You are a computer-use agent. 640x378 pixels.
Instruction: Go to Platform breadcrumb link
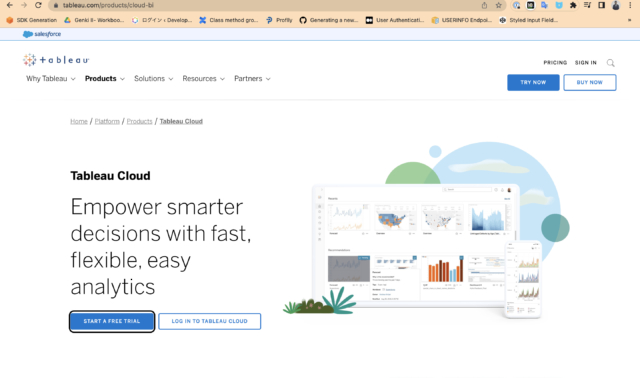point(107,121)
